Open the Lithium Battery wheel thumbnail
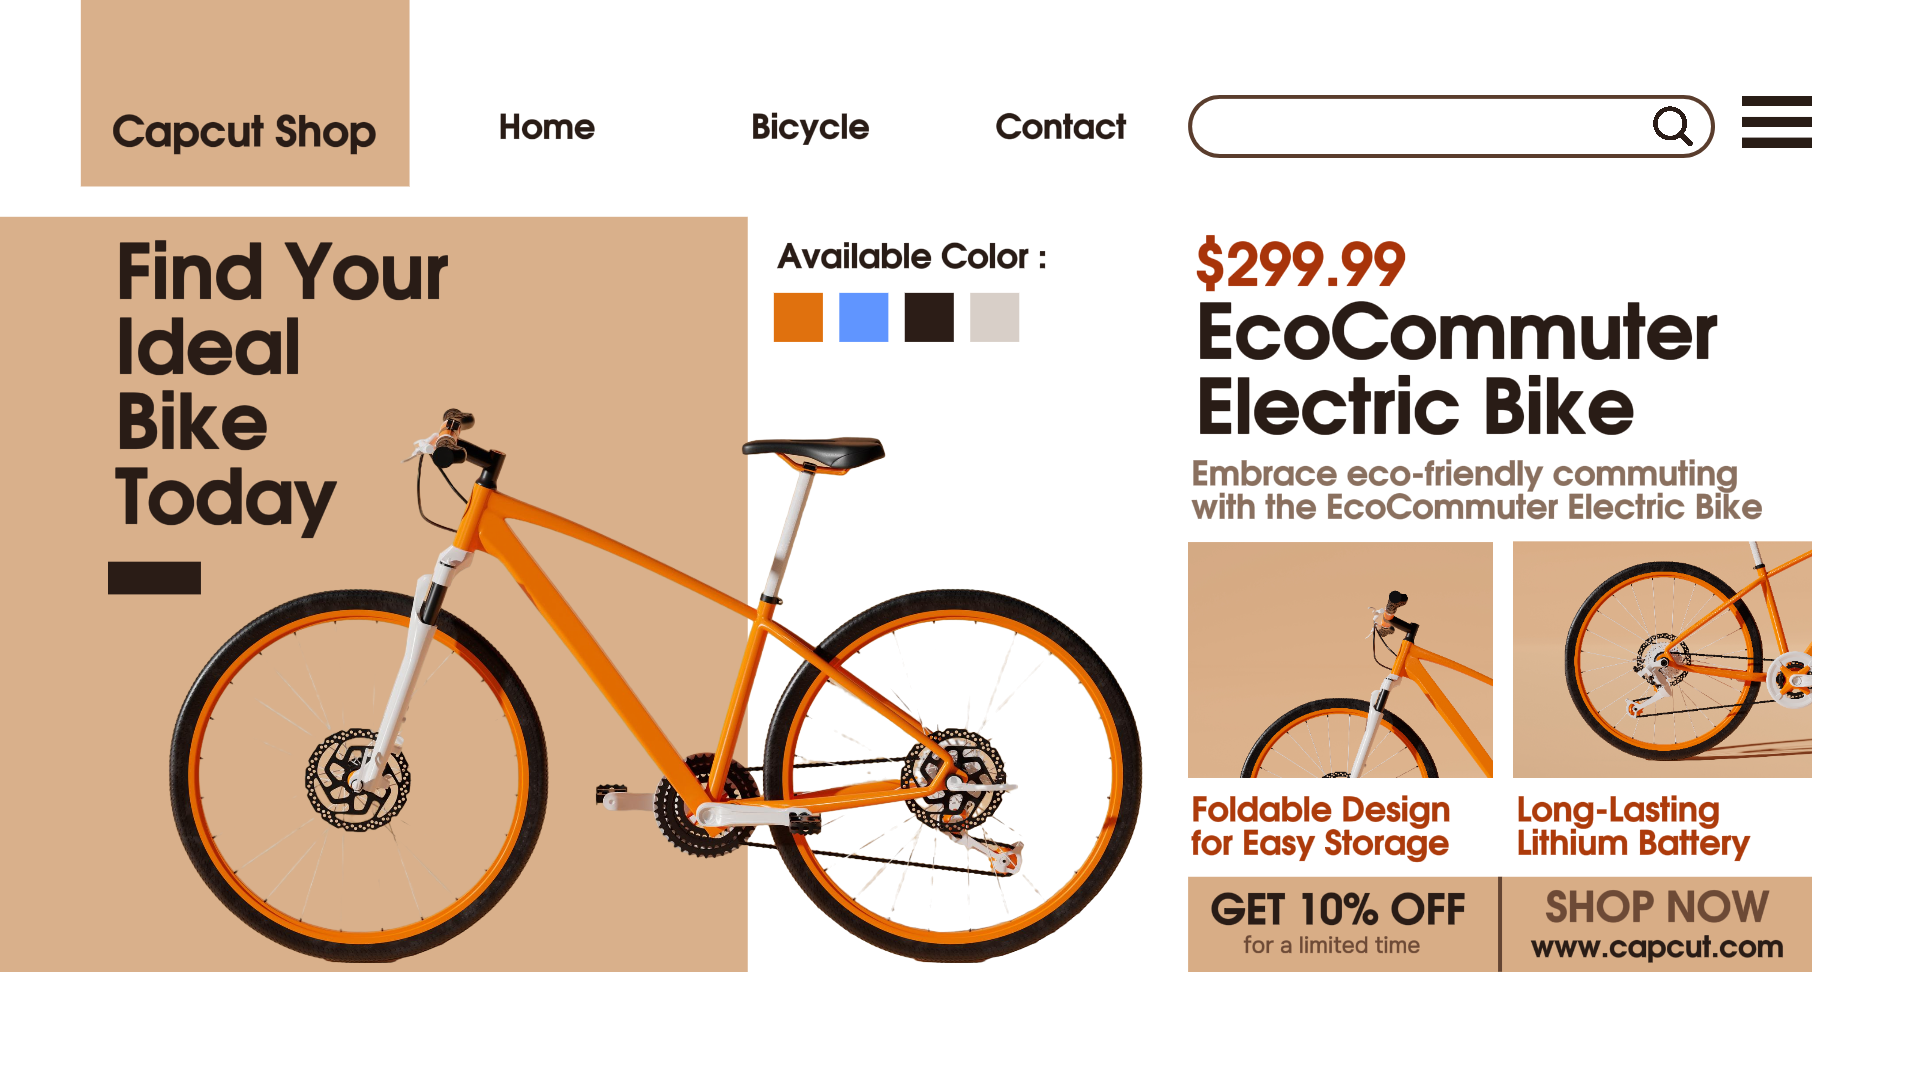 pyautogui.click(x=1662, y=660)
